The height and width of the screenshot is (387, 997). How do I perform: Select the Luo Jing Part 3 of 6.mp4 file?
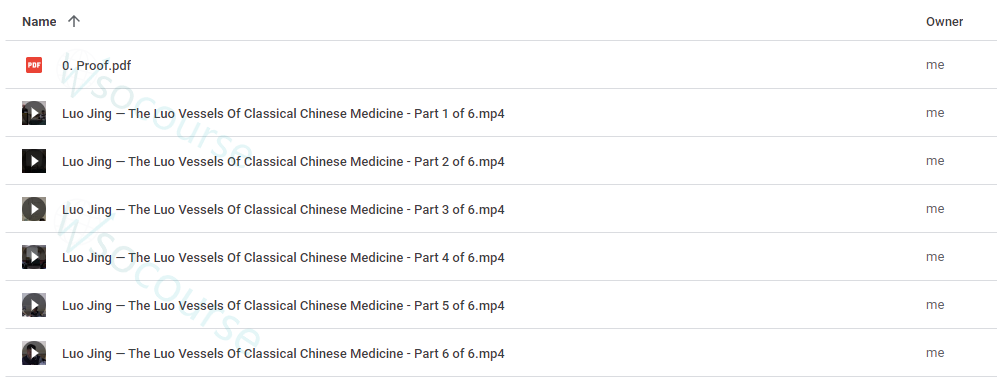click(284, 210)
